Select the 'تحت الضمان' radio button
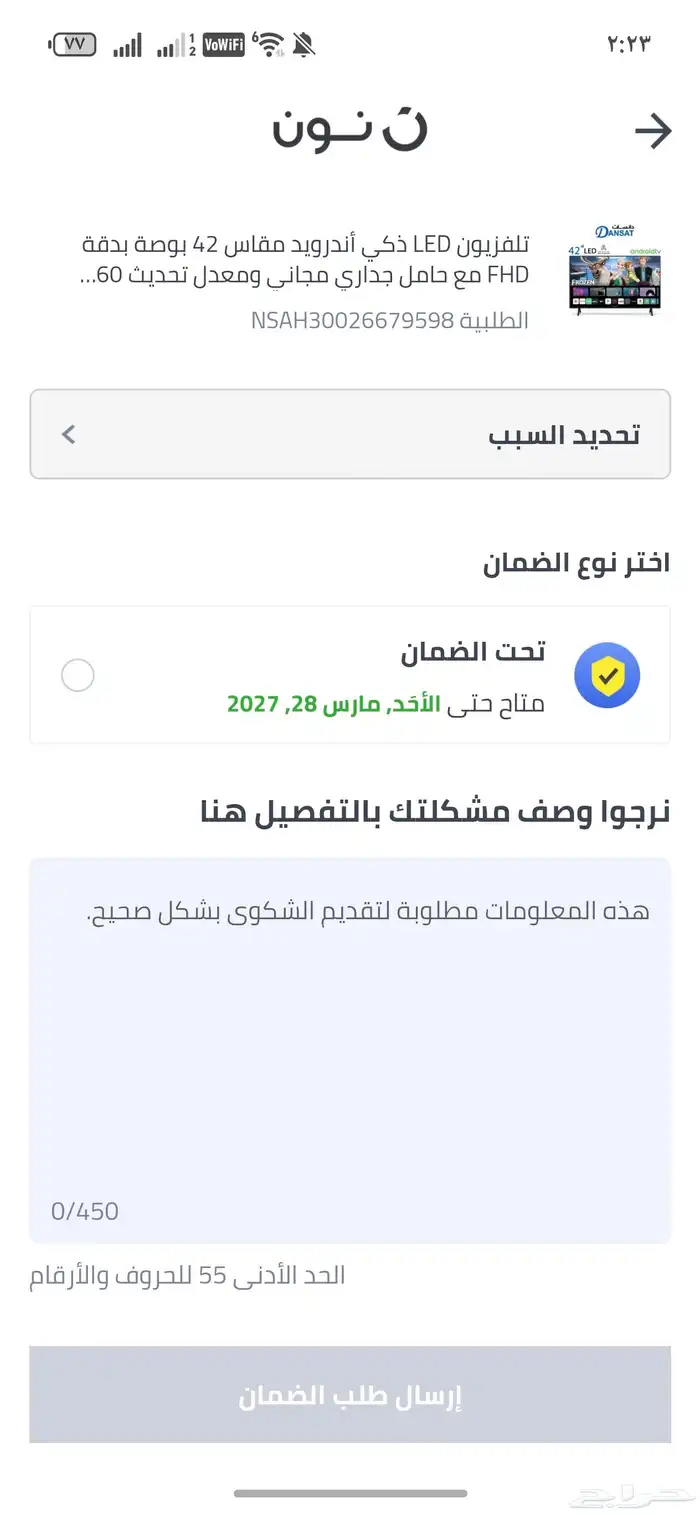The image size is (700, 1515). pos(78,676)
